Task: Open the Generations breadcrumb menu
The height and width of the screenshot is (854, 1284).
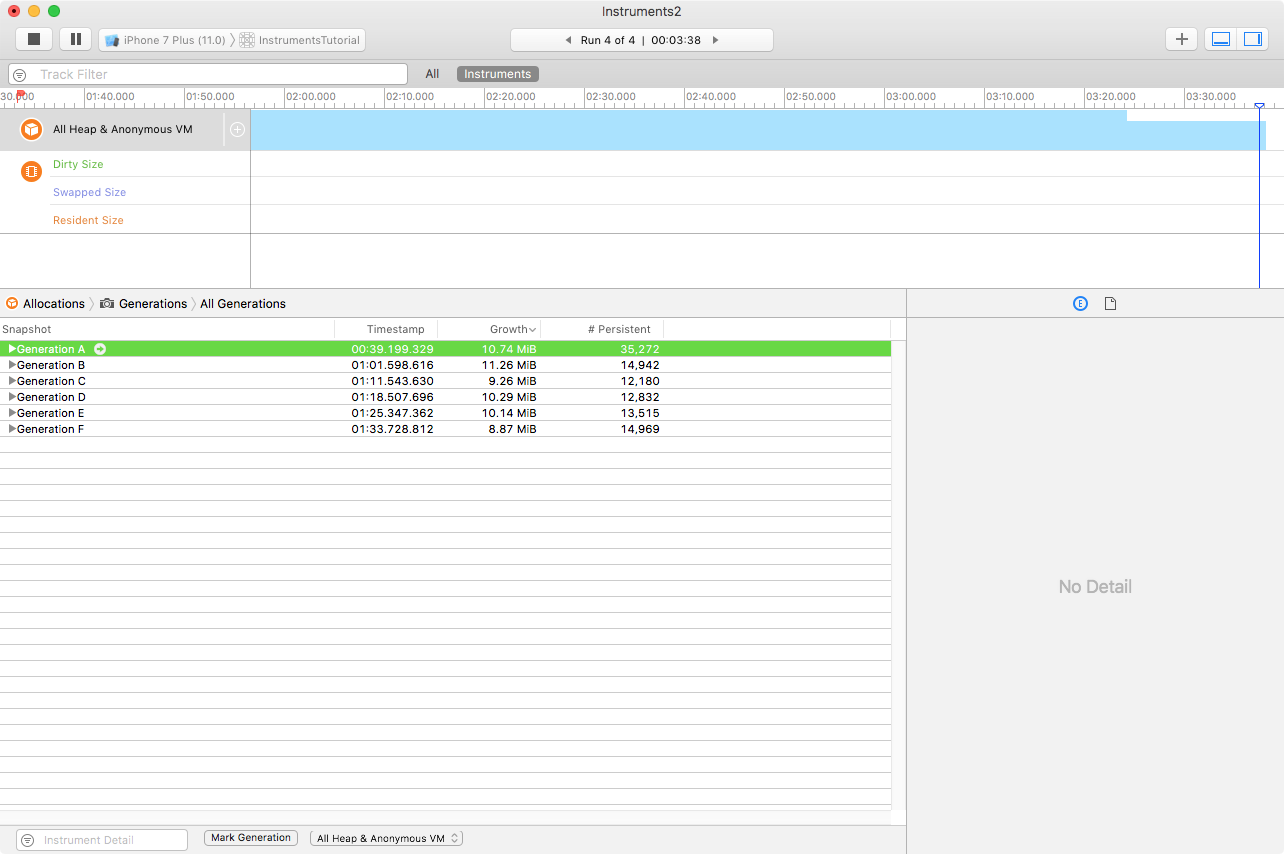Action: (x=143, y=304)
